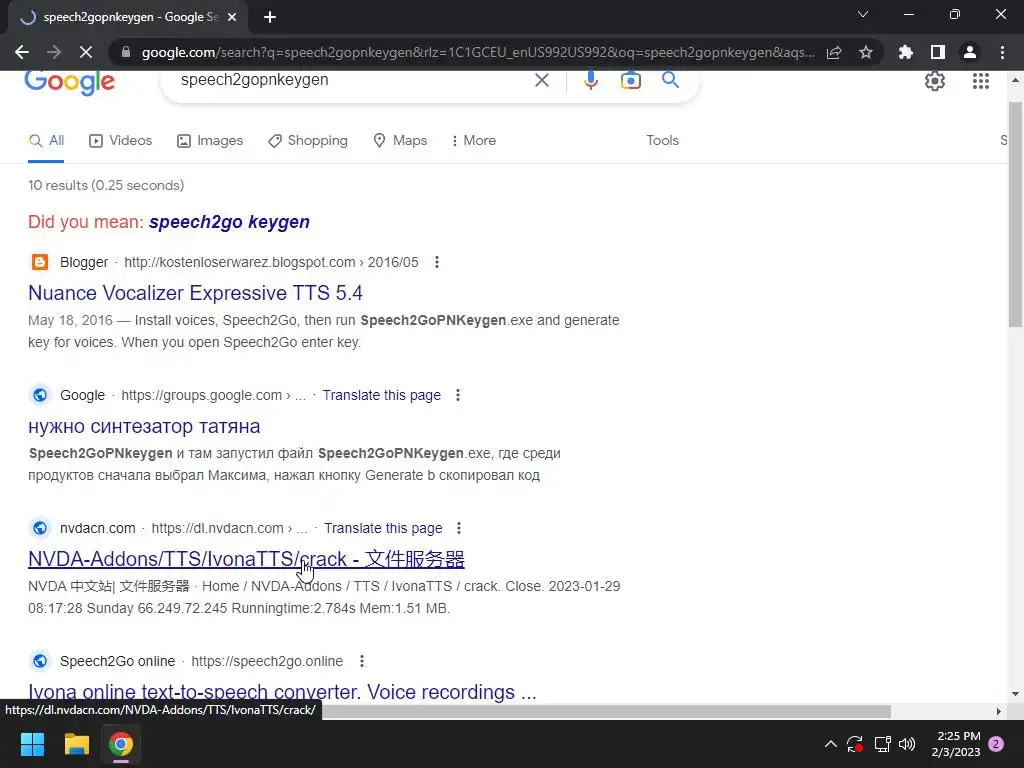Open the tab search chevron
1024x768 pixels.
point(863,14)
